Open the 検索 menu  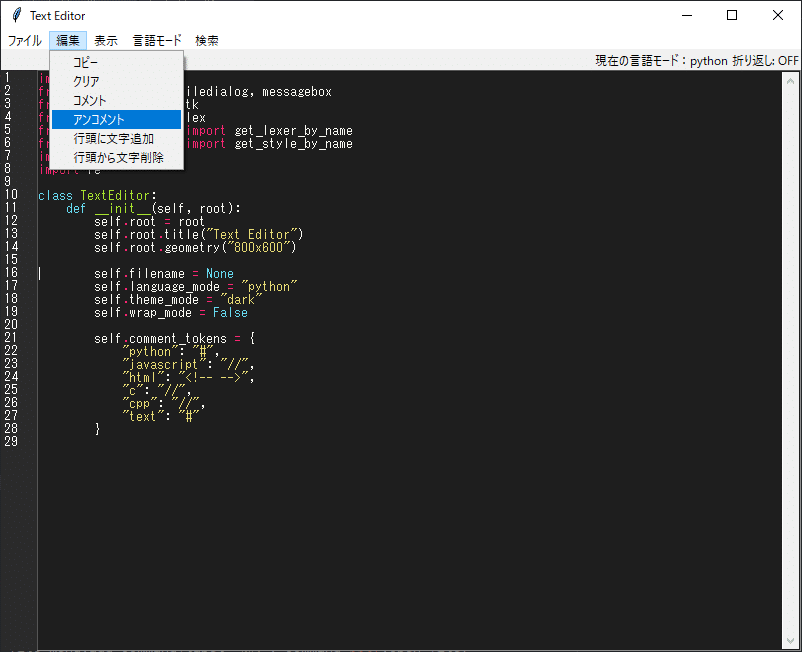coord(205,40)
